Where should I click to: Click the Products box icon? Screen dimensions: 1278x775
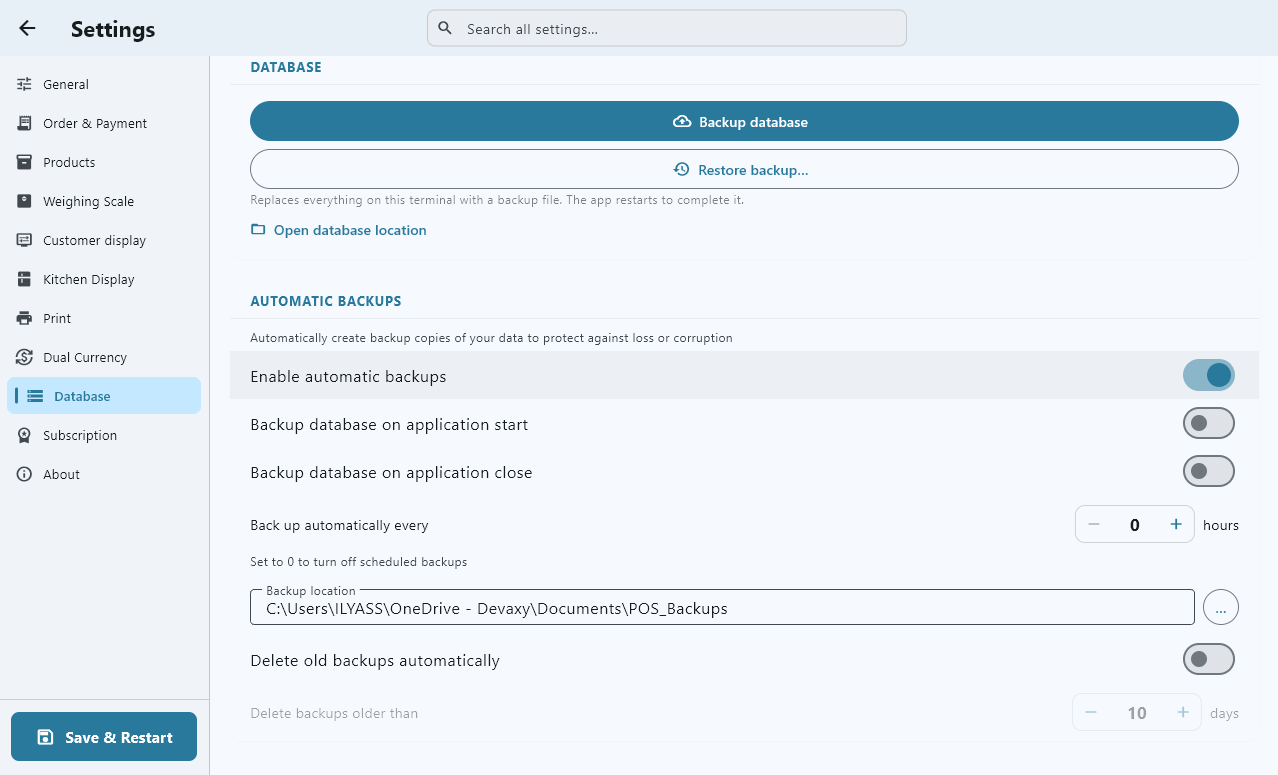tap(24, 162)
